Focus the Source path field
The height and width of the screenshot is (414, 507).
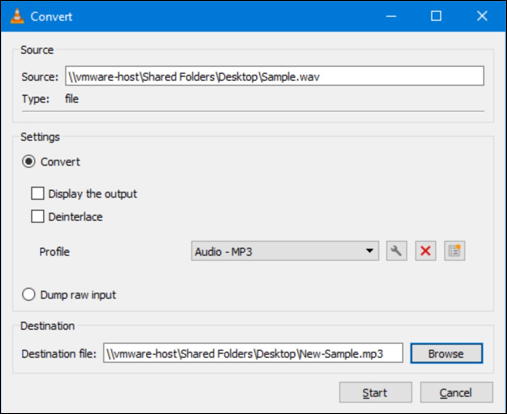pyautogui.click(x=274, y=76)
